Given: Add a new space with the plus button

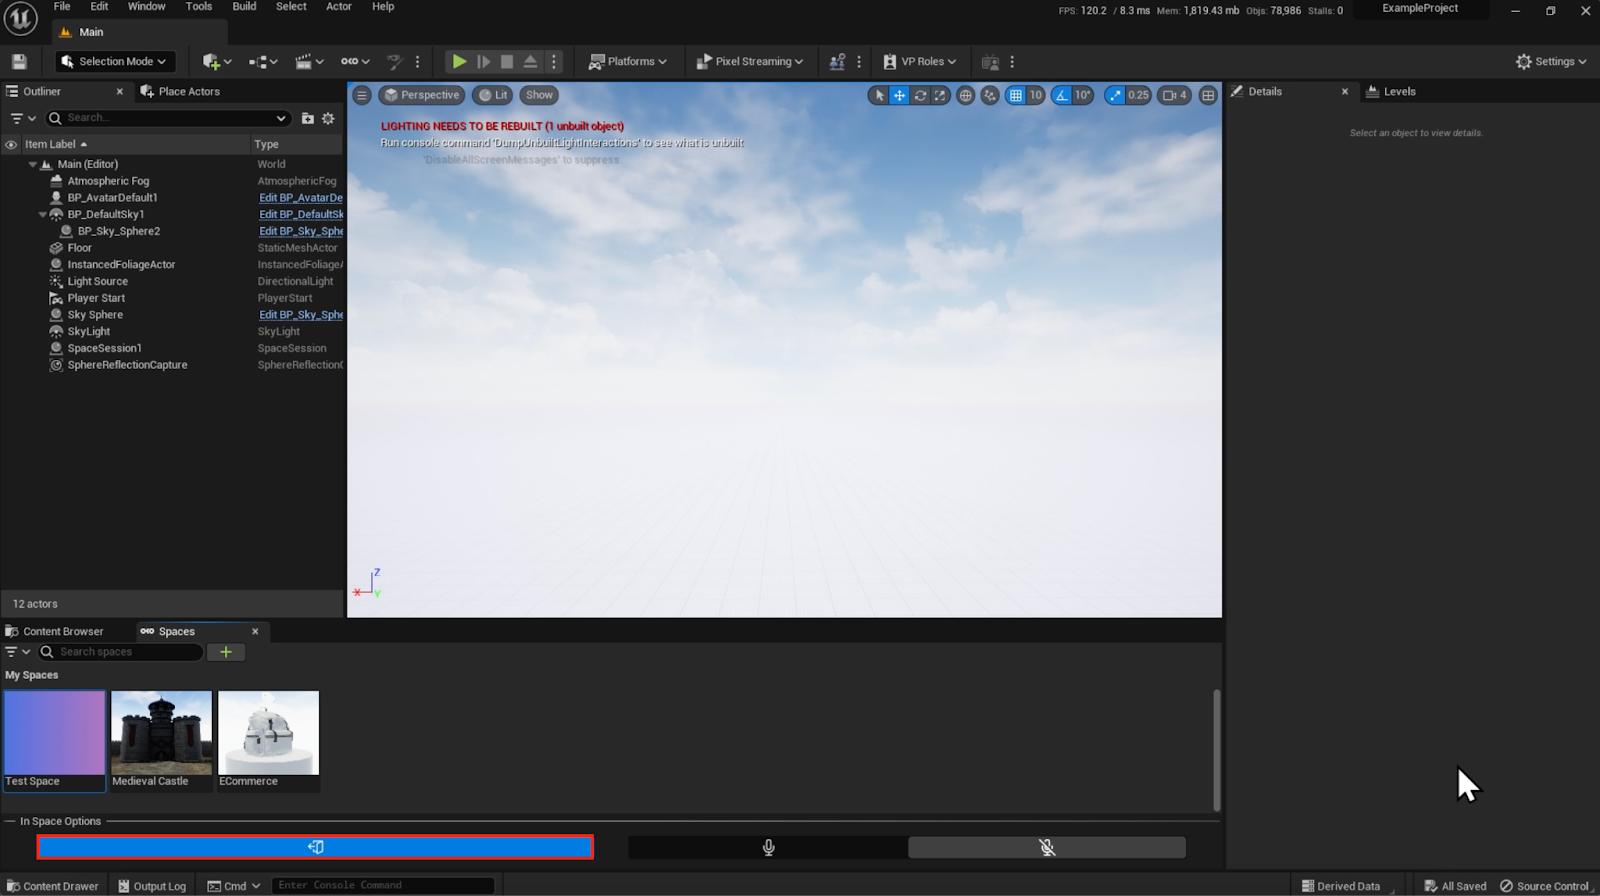Looking at the screenshot, I should click(226, 652).
